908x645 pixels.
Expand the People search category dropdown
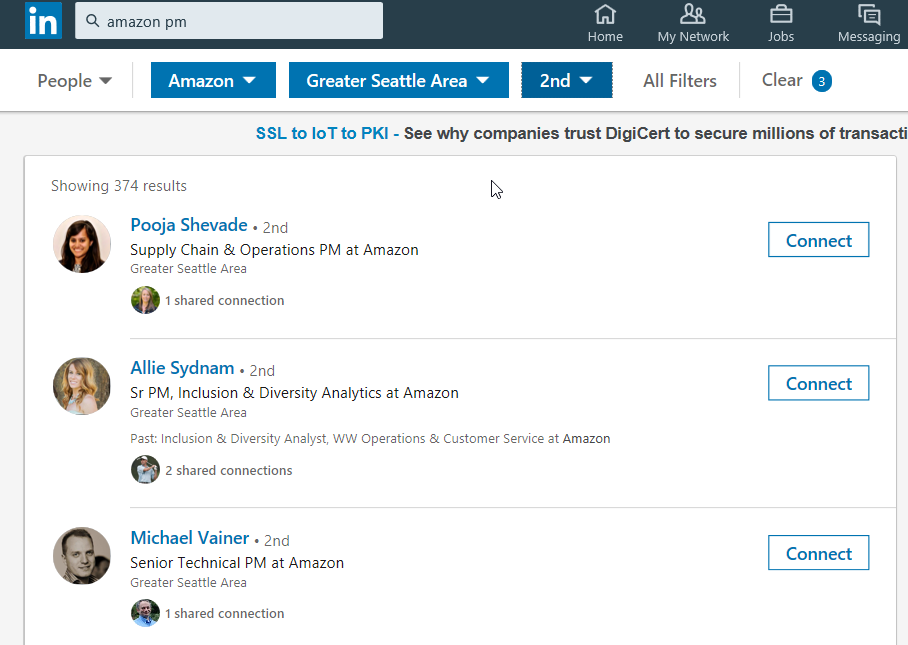coord(73,80)
